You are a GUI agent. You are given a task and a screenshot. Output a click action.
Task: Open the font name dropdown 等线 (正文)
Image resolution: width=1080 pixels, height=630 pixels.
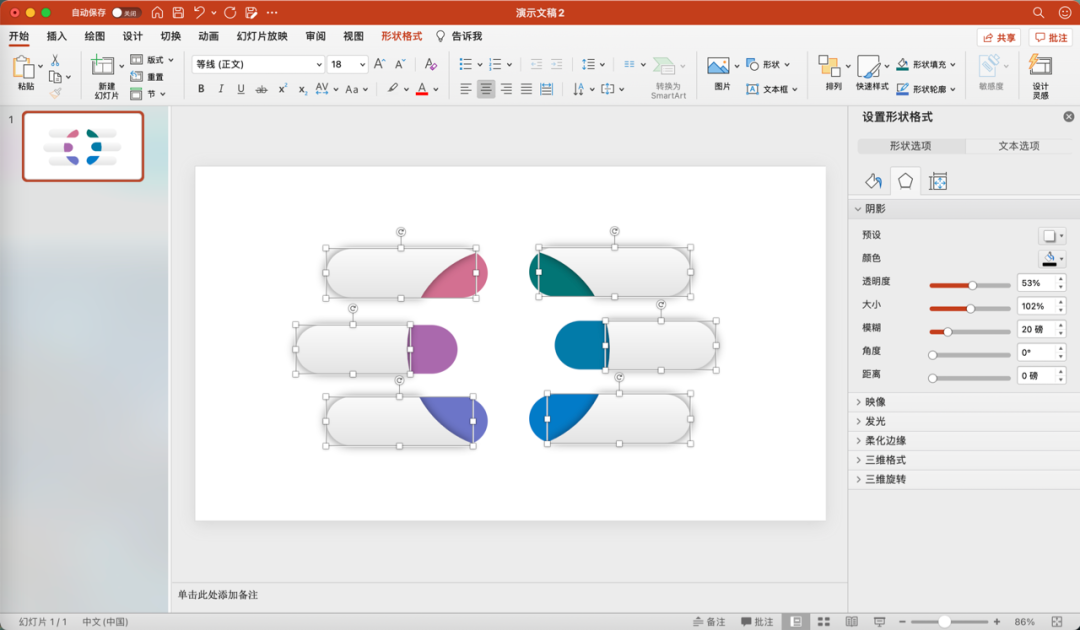click(x=258, y=64)
